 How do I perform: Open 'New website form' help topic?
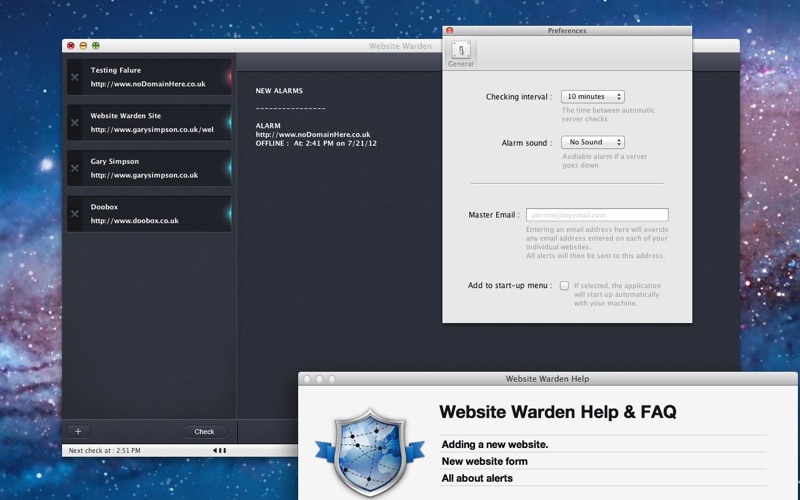pos(485,461)
